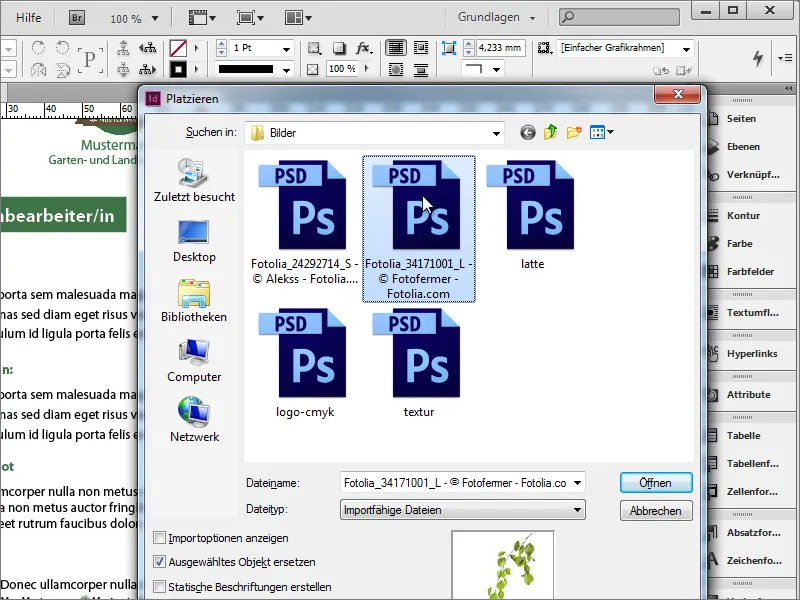Select the textur PSD file
Screen dimensions: 800x600
tap(418, 363)
